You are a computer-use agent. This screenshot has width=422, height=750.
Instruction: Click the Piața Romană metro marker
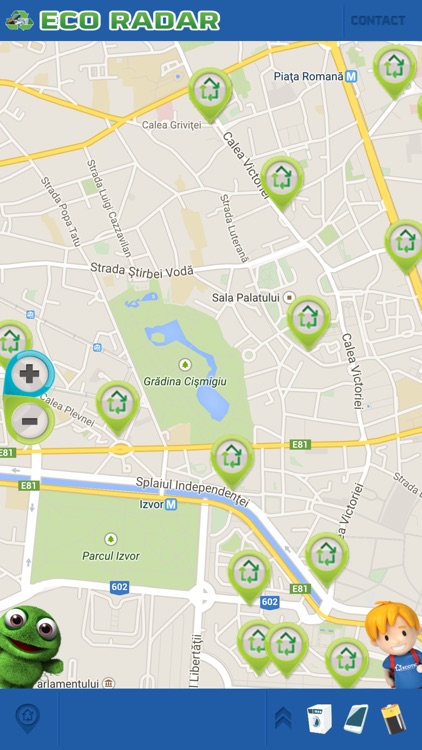(352, 76)
